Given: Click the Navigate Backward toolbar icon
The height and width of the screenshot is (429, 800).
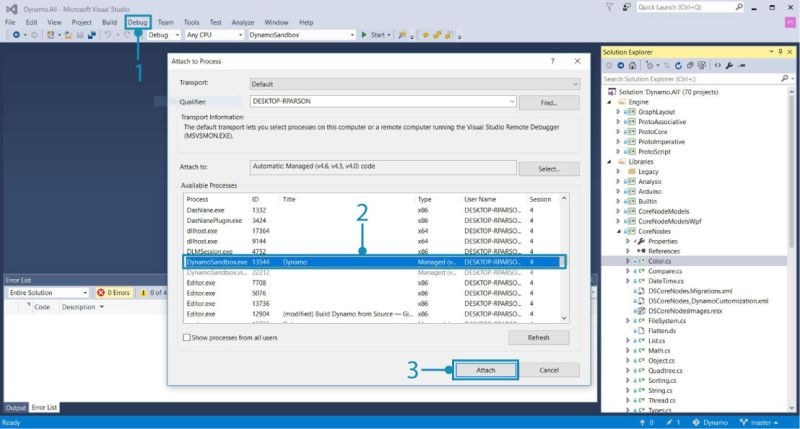Looking at the screenshot, I should (16, 35).
